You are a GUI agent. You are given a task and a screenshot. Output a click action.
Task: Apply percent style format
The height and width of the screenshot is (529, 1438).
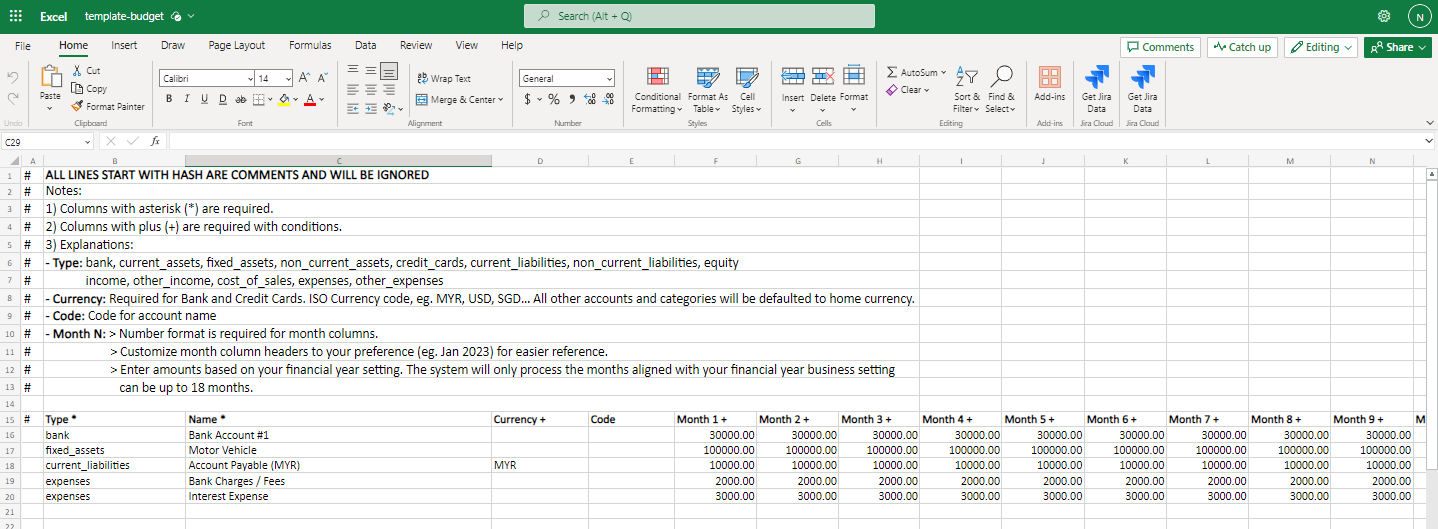click(553, 99)
